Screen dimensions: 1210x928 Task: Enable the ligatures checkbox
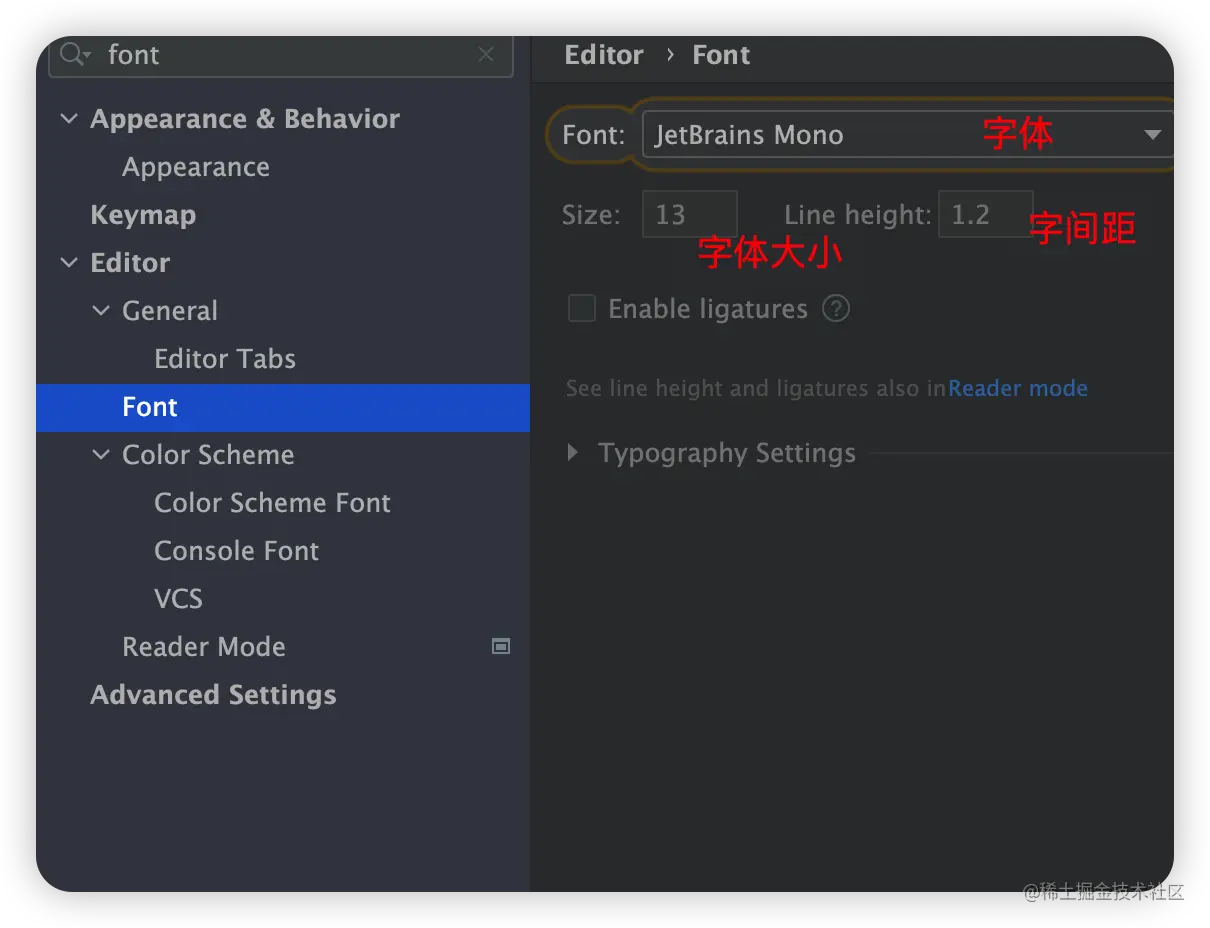click(x=582, y=309)
